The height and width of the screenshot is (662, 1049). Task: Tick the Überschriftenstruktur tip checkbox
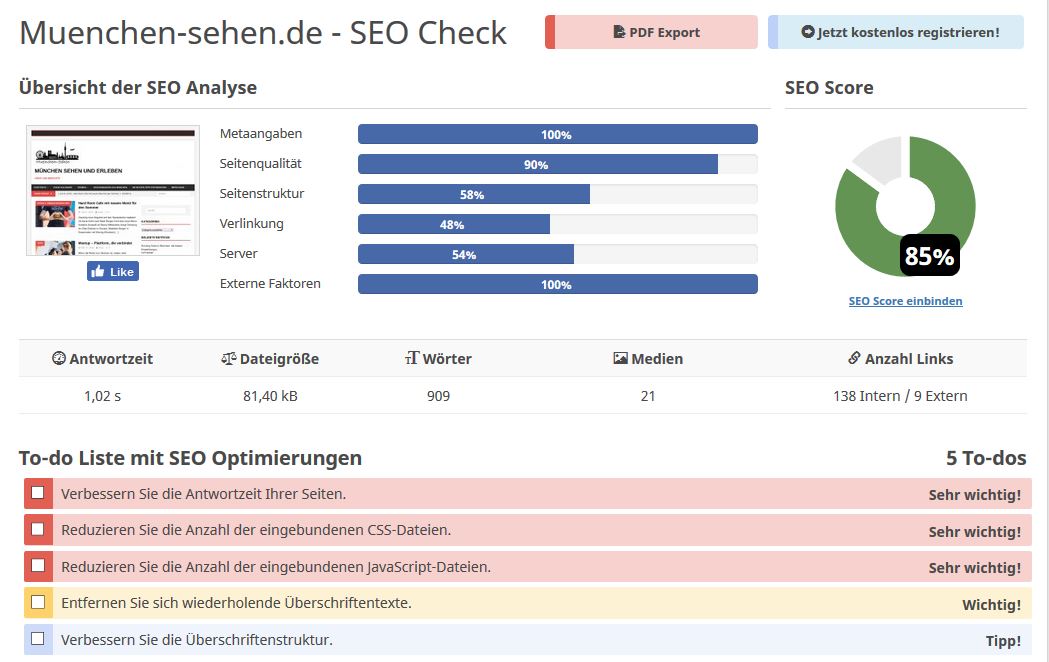[38, 639]
